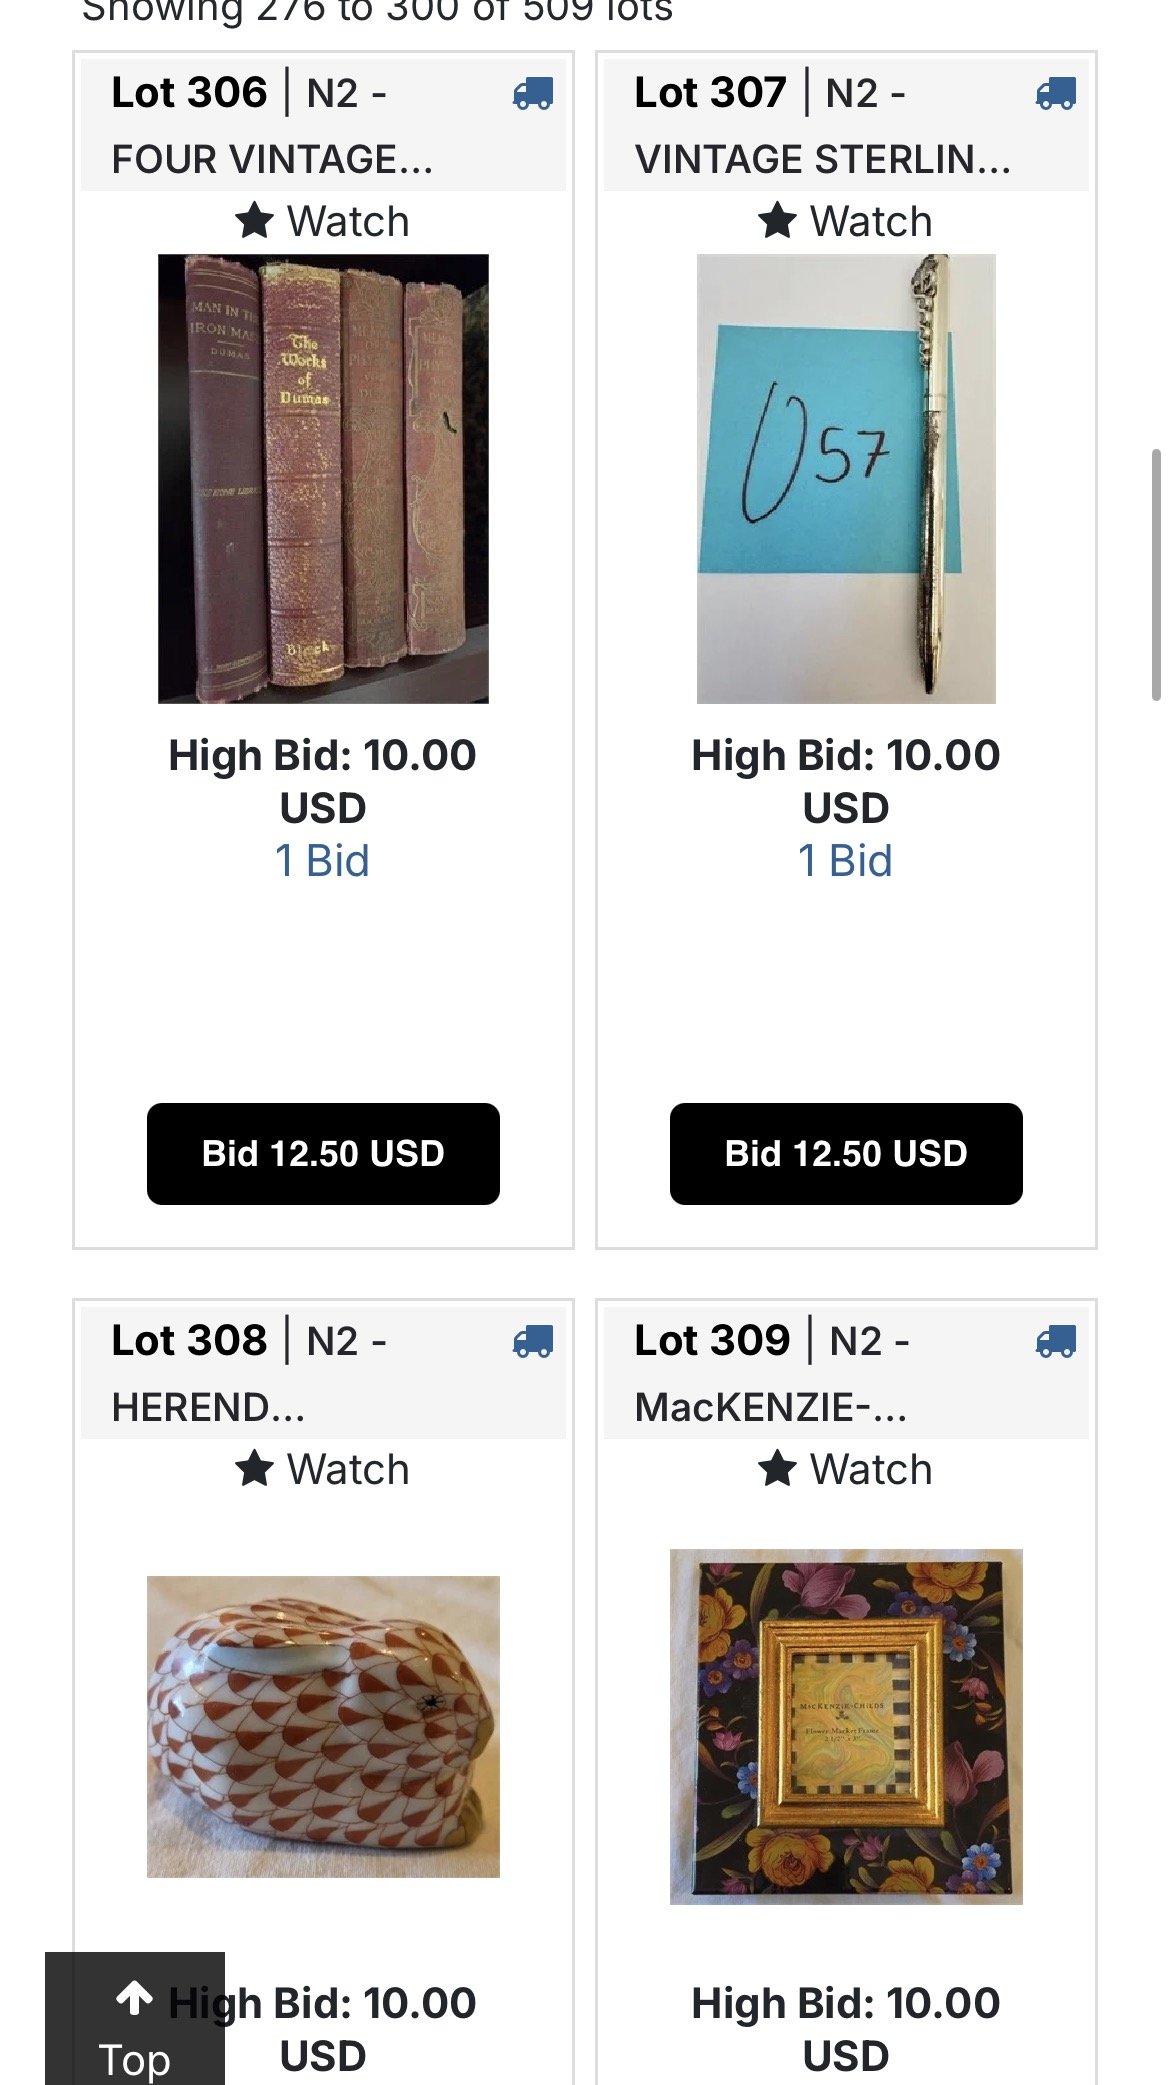The image size is (1170, 2085).
Task: Toggle the Watch star for Lot 306
Action: (255, 221)
